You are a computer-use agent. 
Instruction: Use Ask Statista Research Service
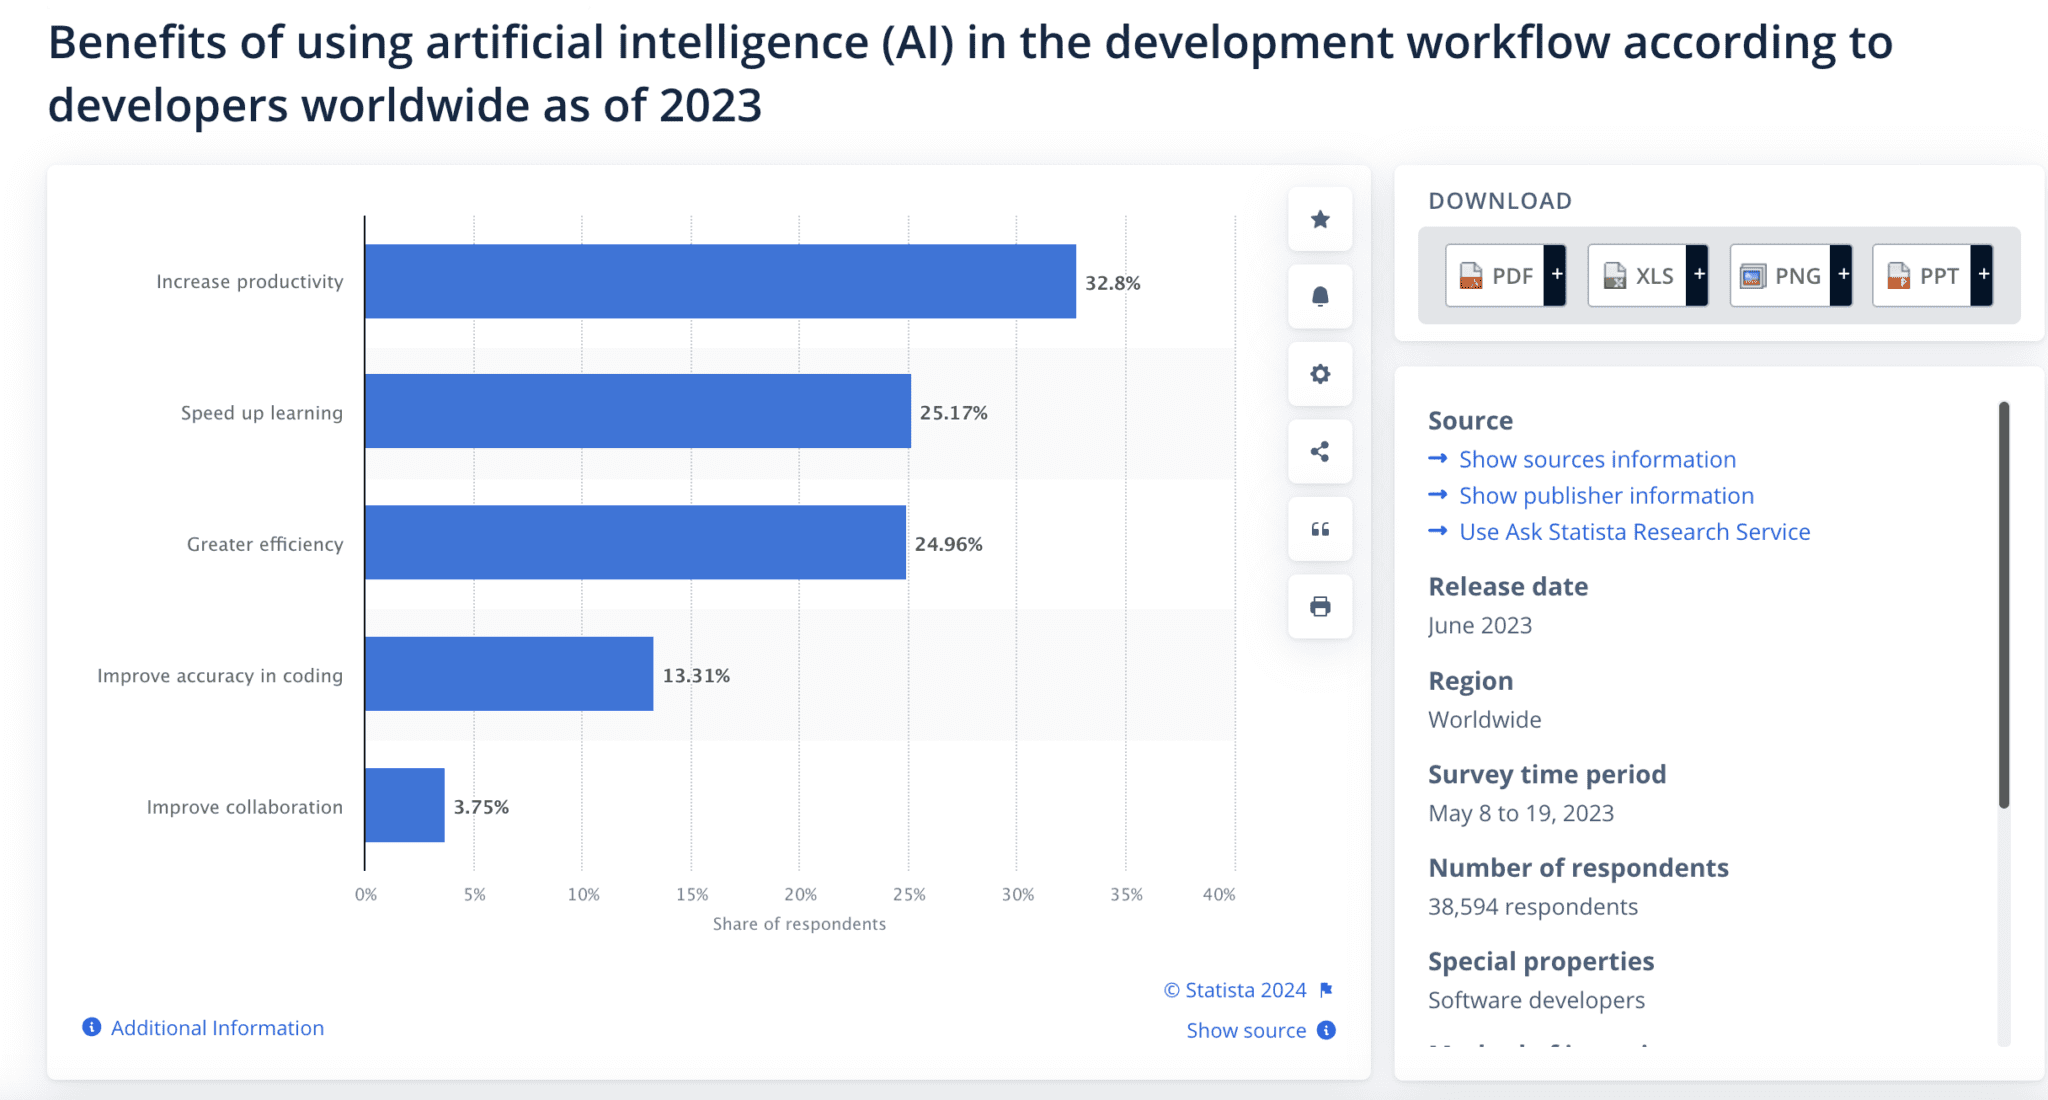pyautogui.click(x=1634, y=531)
